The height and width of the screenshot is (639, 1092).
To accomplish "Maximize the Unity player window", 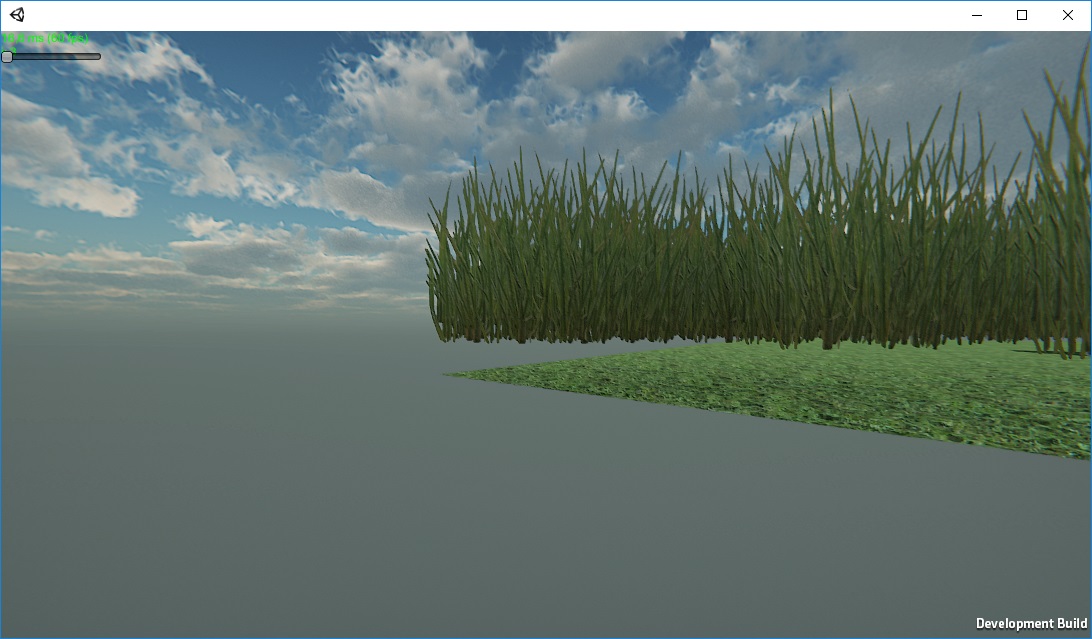I will click(1022, 15).
